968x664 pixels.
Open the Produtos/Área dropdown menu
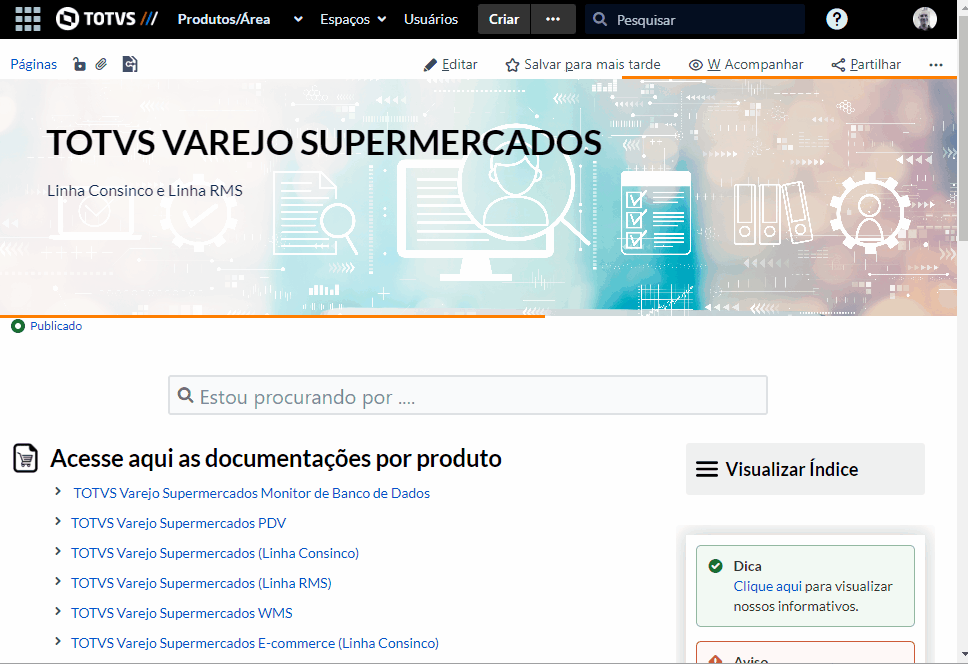[x=240, y=19]
